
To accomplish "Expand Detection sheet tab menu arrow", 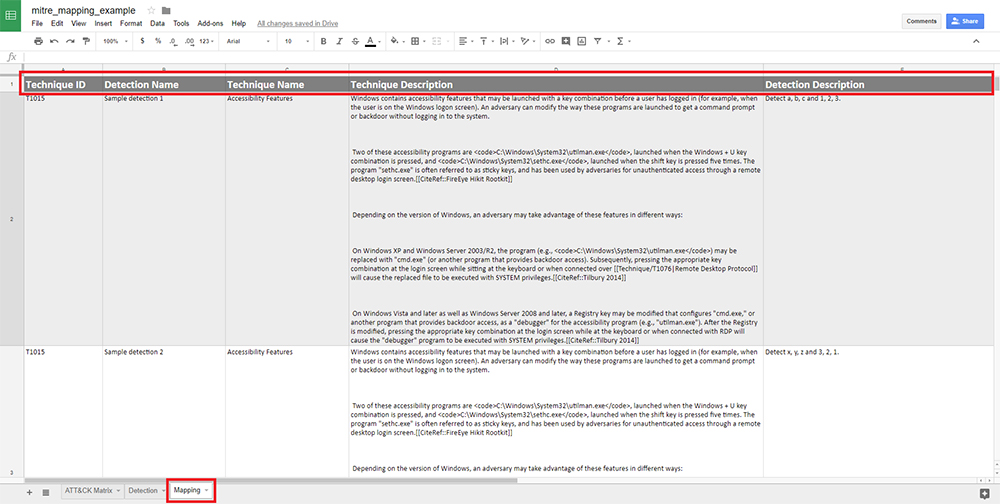I will tap(163, 491).
